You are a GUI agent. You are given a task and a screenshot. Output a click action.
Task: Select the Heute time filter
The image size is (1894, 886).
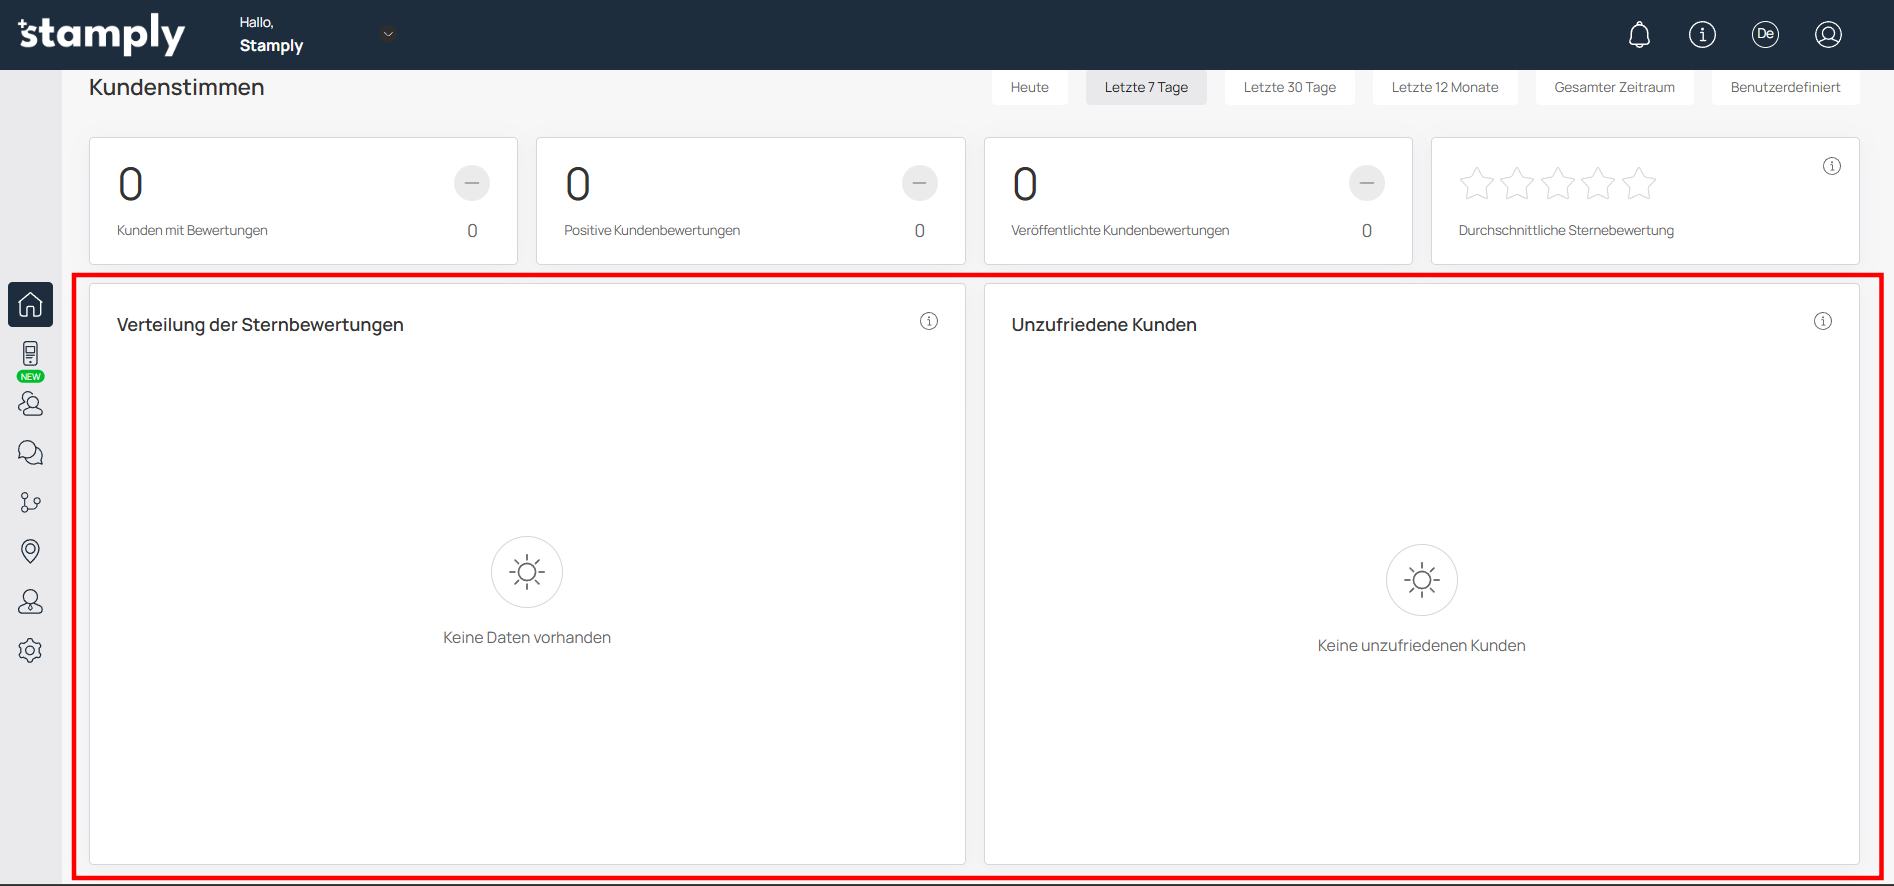click(1029, 87)
